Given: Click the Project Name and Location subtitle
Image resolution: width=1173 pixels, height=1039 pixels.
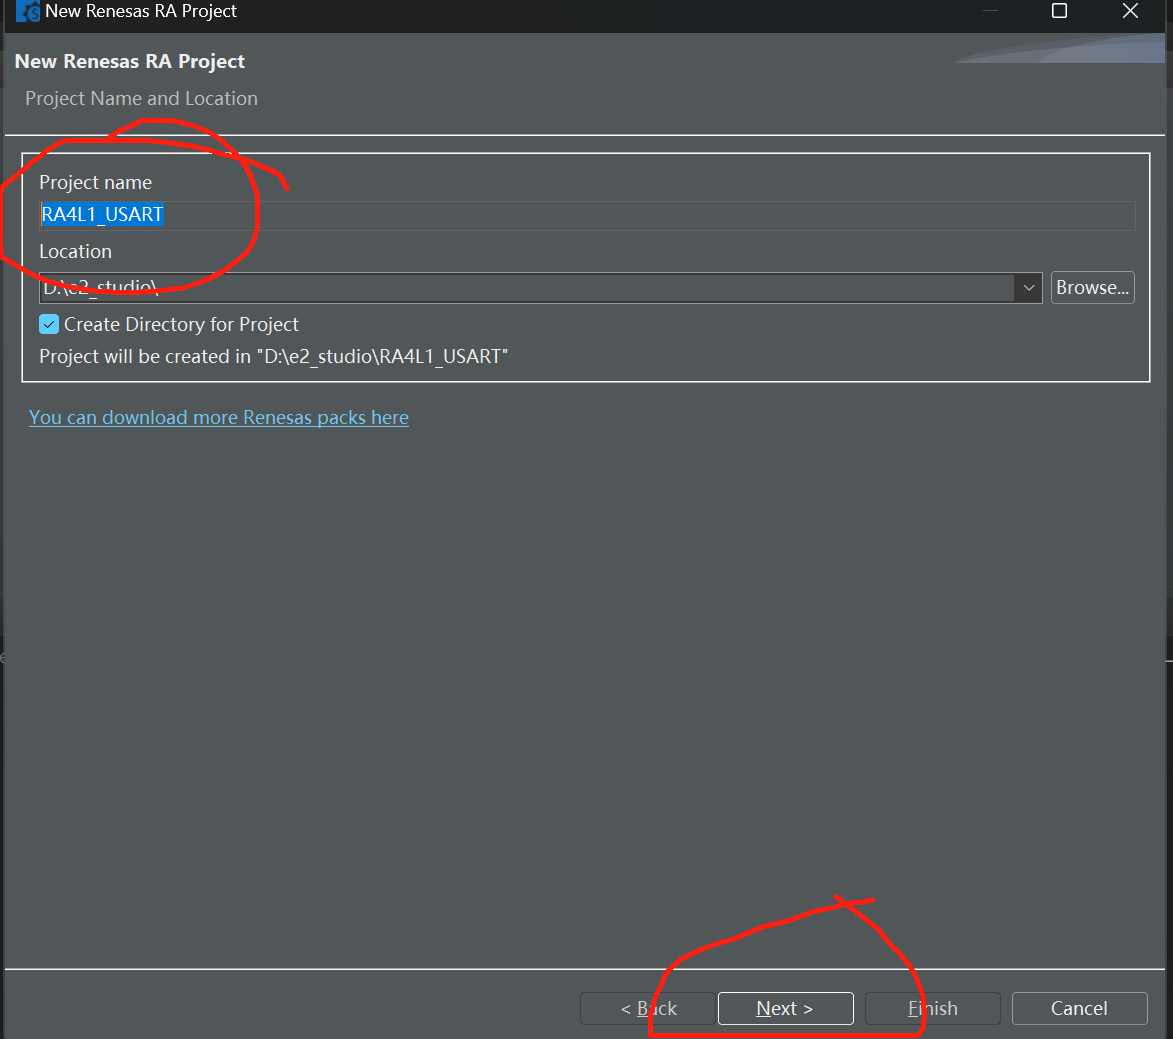Looking at the screenshot, I should click(x=141, y=99).
